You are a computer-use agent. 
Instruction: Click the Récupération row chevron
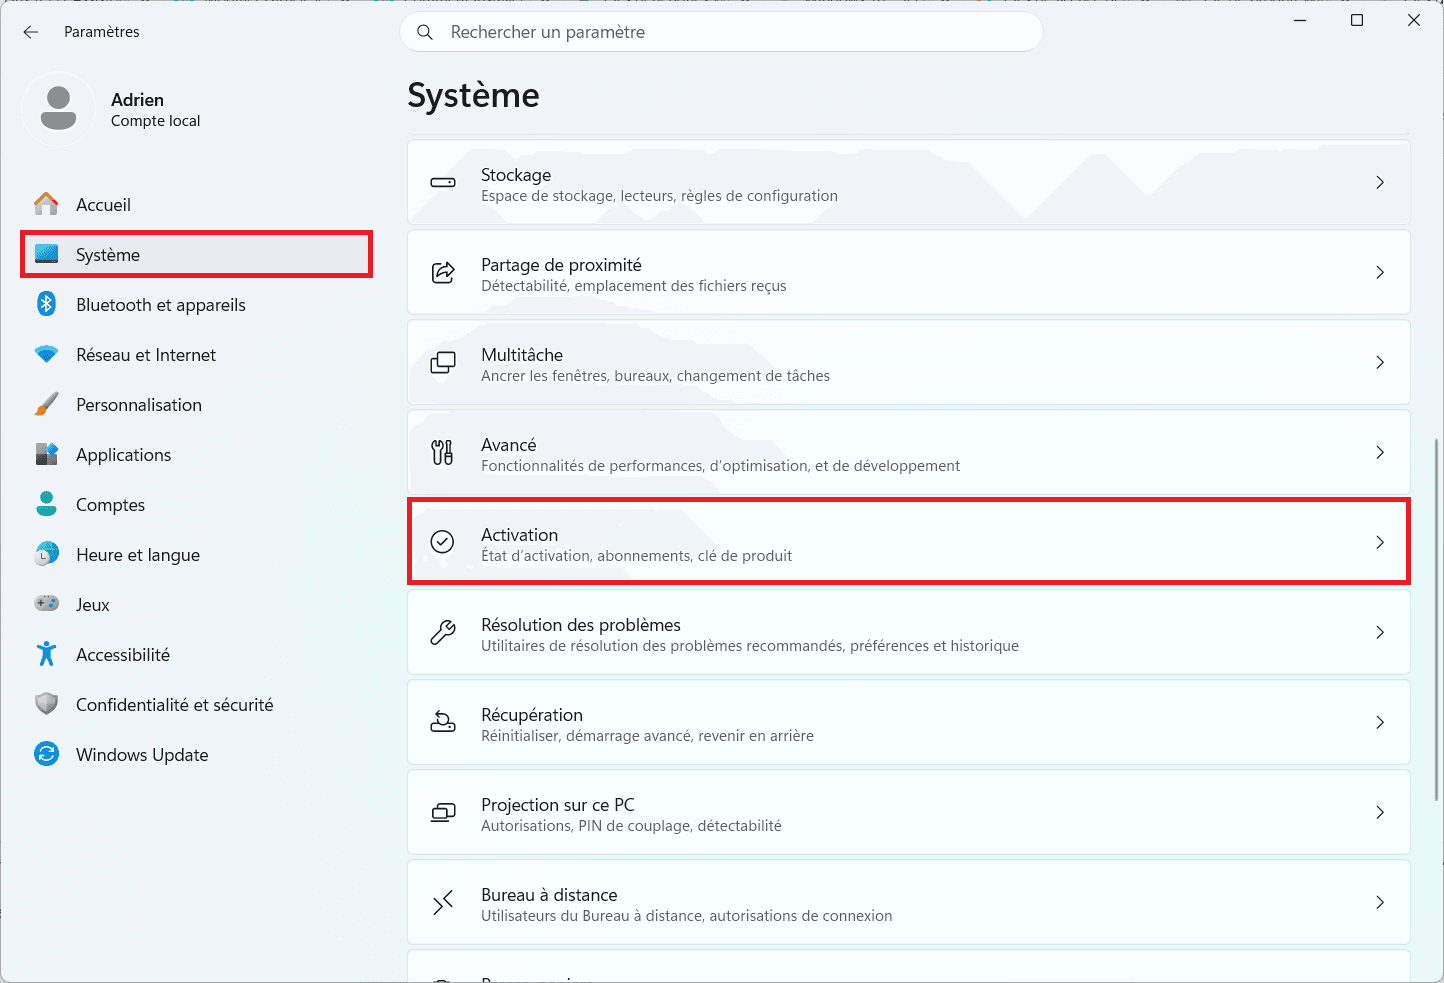pyautogui.click(x=1380, y=722)
